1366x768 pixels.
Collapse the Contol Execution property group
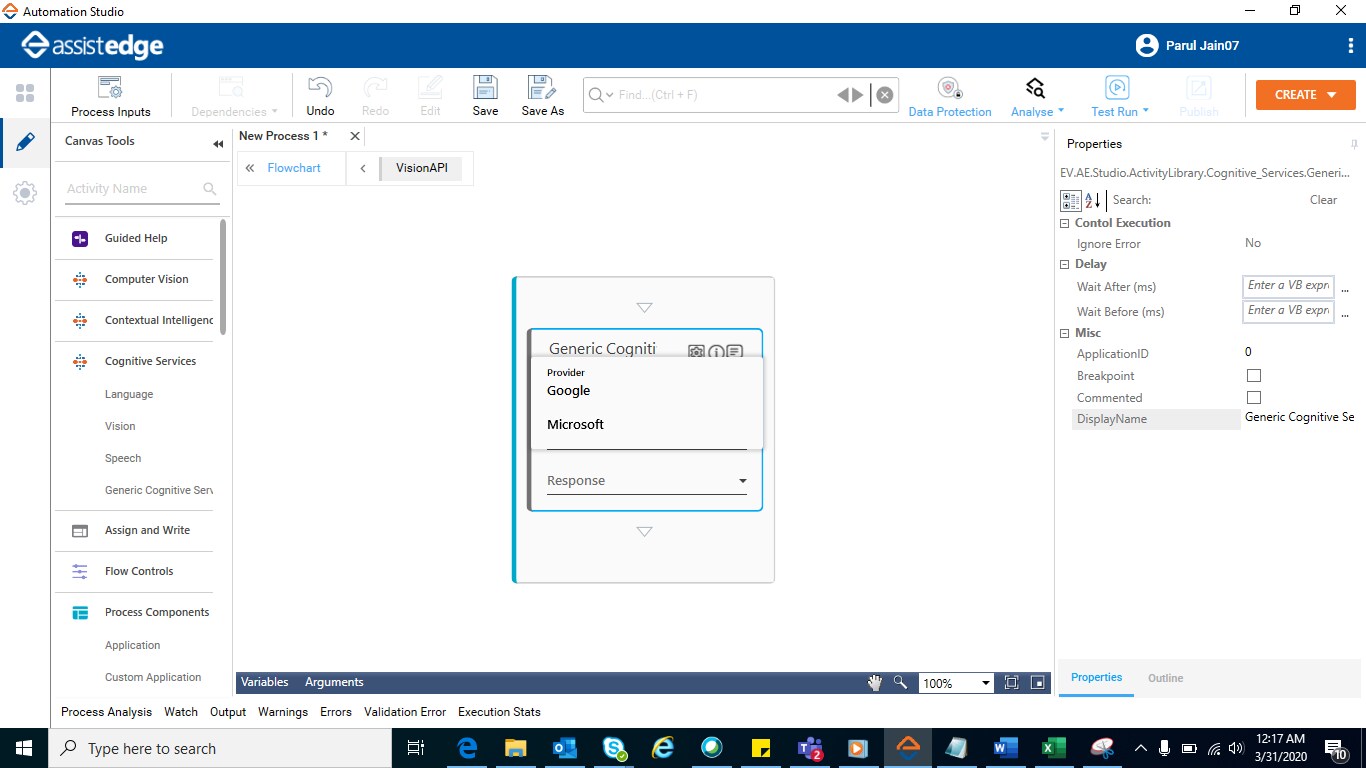(x=1065, y=223)
